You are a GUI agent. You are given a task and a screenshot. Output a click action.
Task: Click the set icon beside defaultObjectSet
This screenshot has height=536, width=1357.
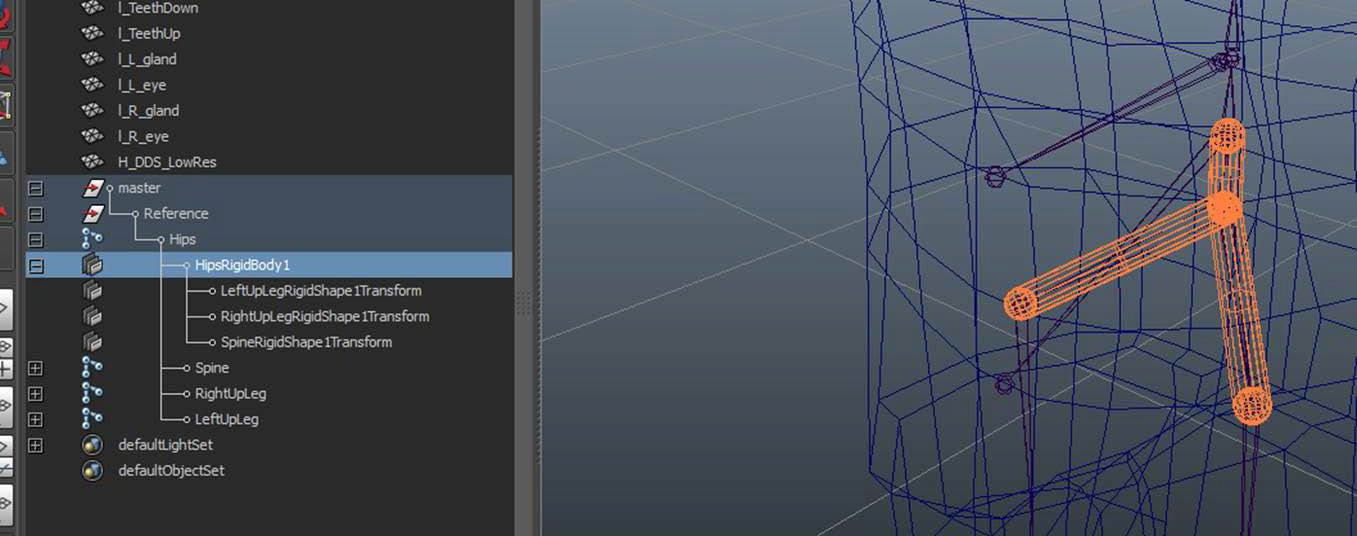pyautogui.click(x=92, y=471)
